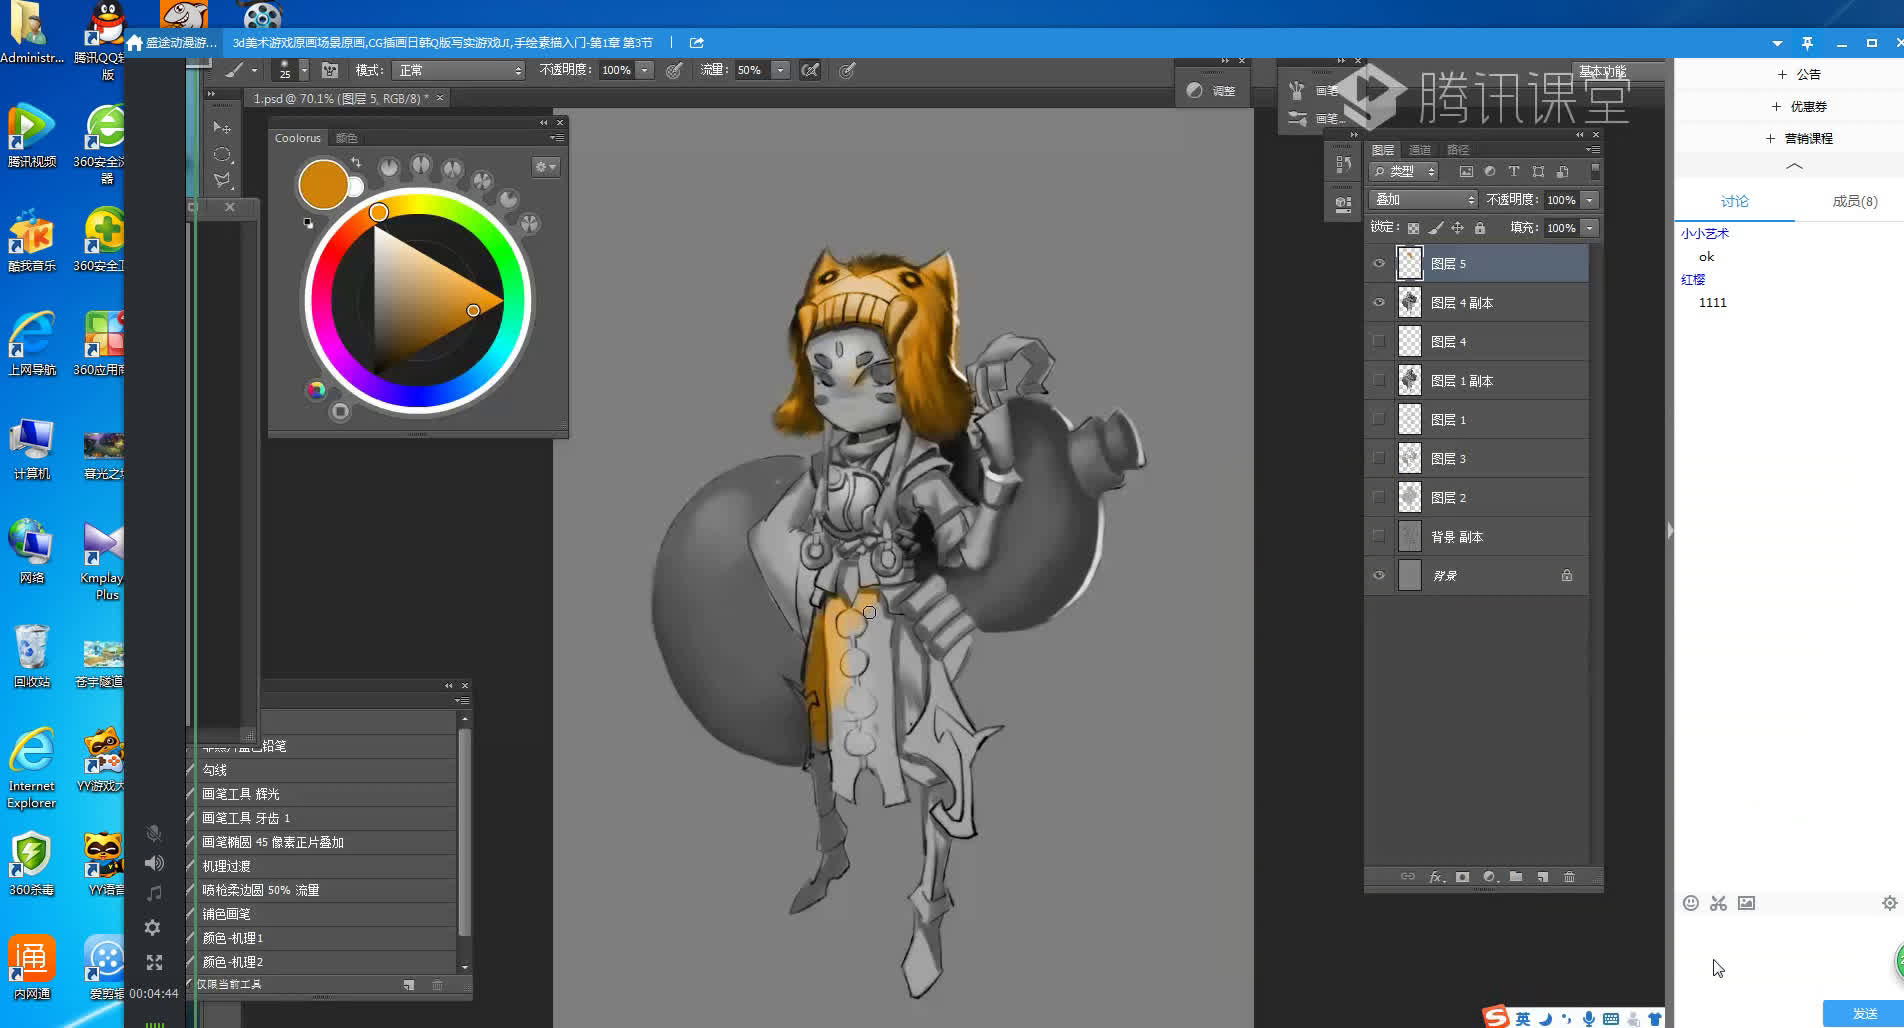Viewport: 1904px width, 1028px height.
Task: Open the brush mode dropdown (正常)
Action: click(459, 70)
